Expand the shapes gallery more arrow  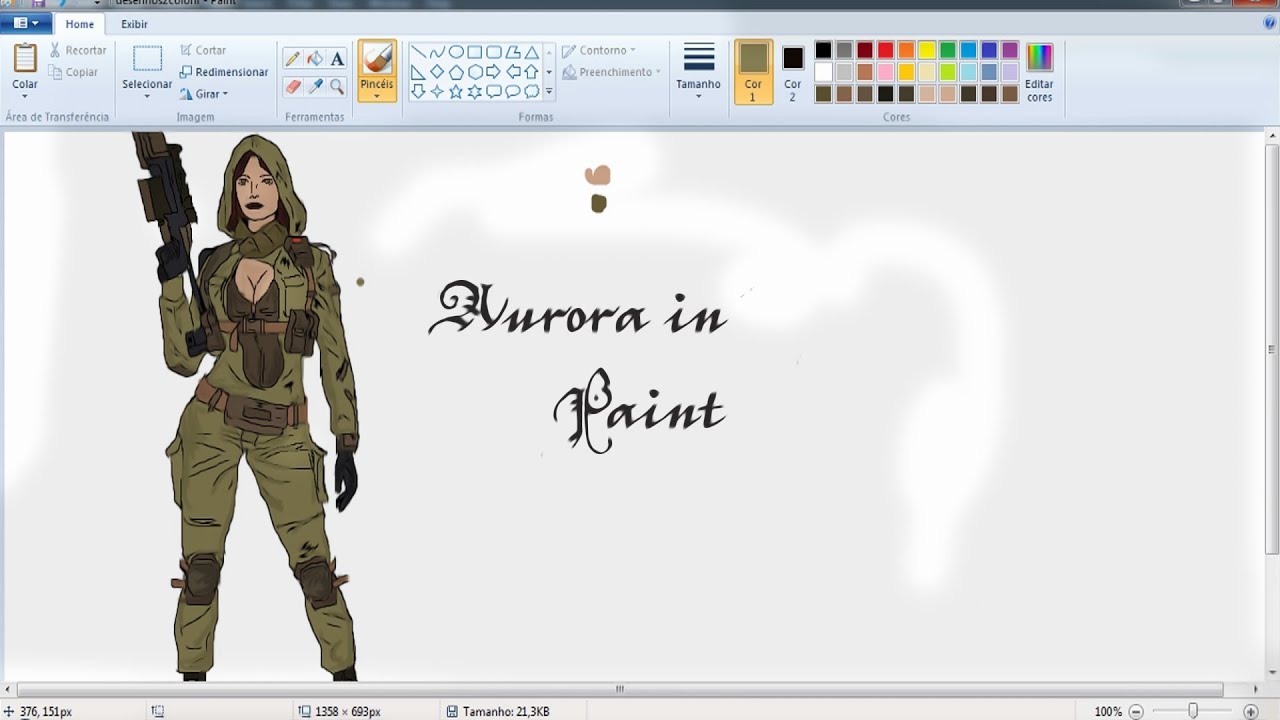[x=549, y=91]
